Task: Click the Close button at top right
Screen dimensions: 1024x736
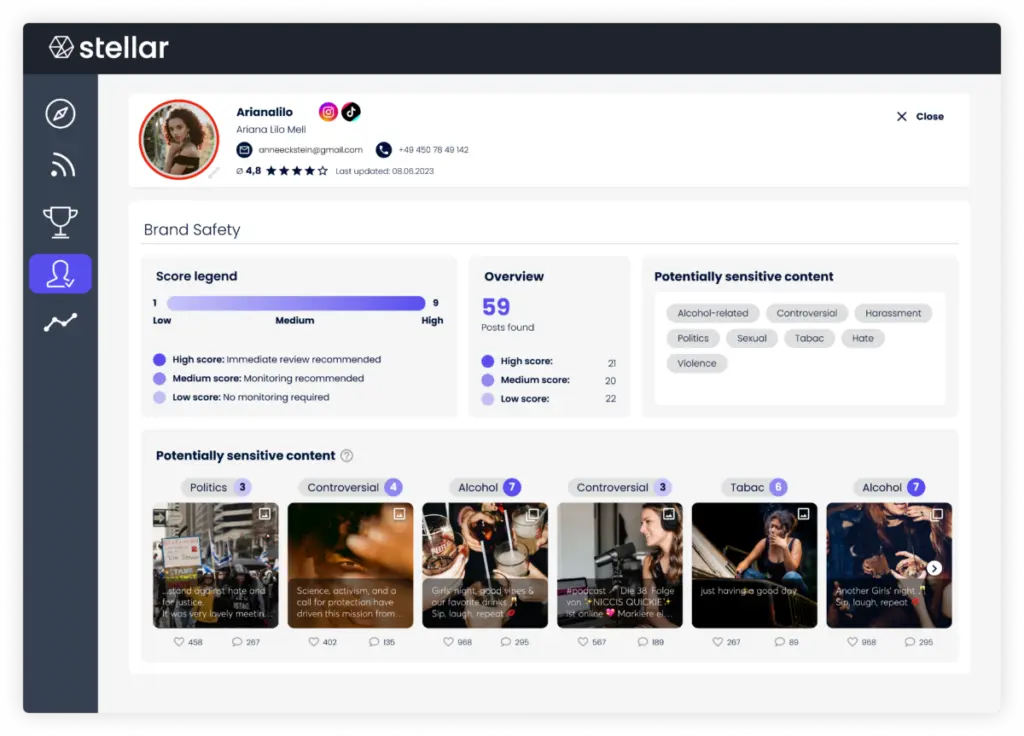Action: point(919,116)
